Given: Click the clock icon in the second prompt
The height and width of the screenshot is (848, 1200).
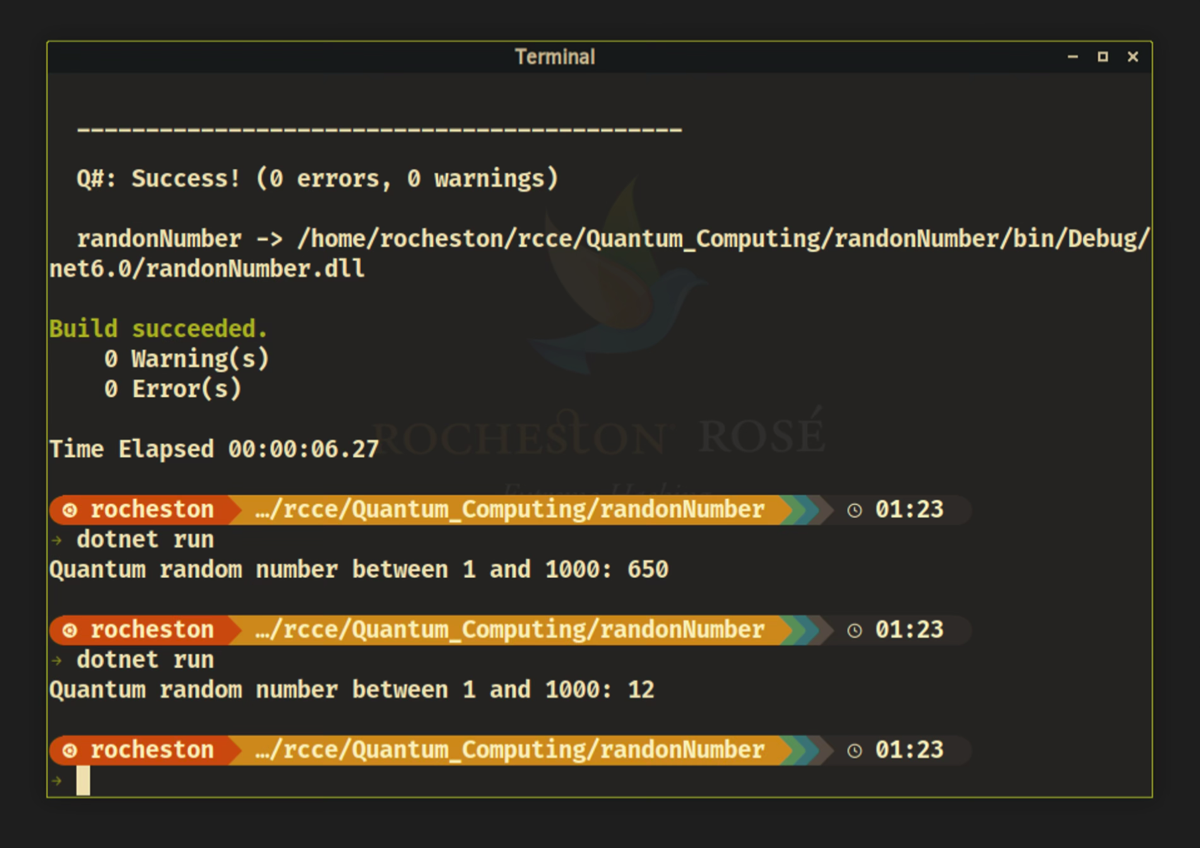Looking at the screenshot, I should (x=854, y=630).
